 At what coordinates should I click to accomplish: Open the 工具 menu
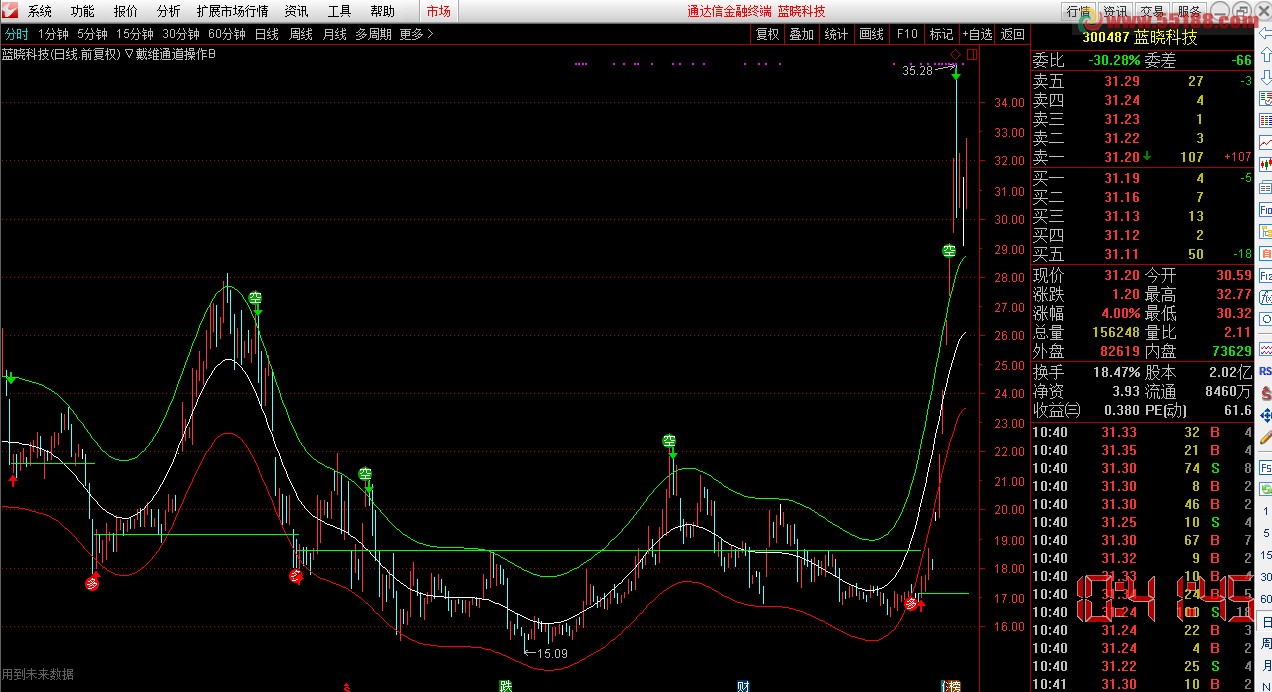pyautogui.click(x=339, y=11)
